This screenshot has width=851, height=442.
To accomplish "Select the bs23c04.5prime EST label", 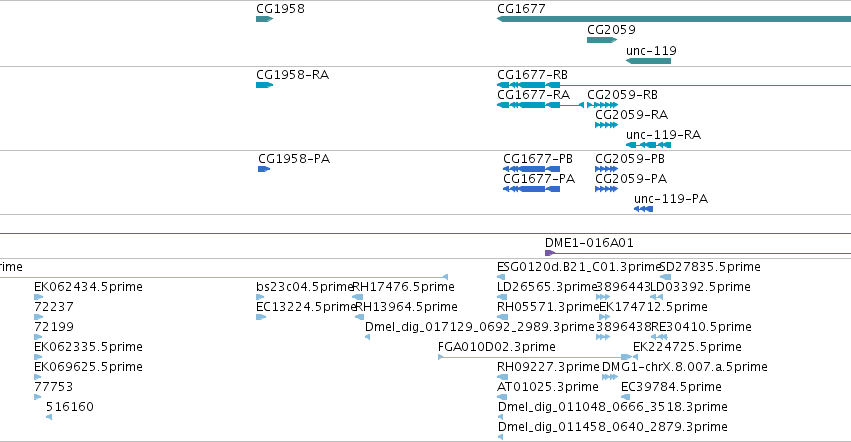I will [x=304, y=287].
